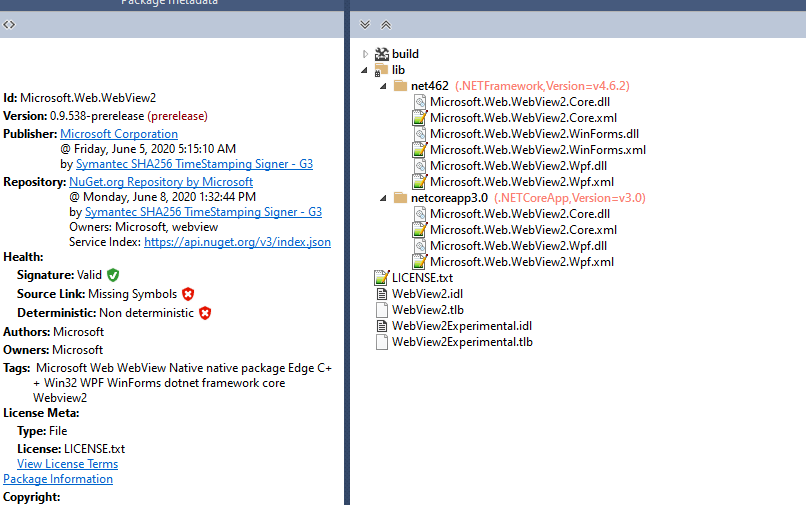Collapse all tree nodes with double-up chevron

pyautogui.click(x=386, y=25)
